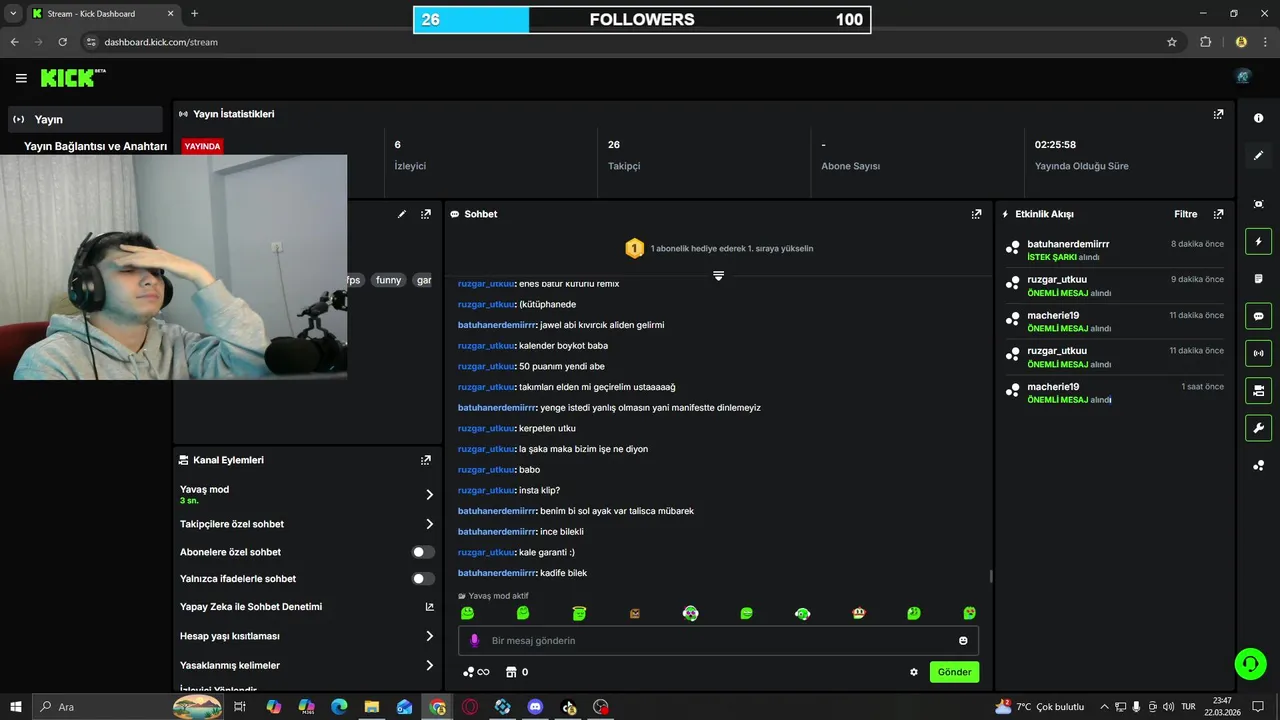
Task: Open the info icon in right sidebar
Action: pyautogui.click(x=1258, y=118)
